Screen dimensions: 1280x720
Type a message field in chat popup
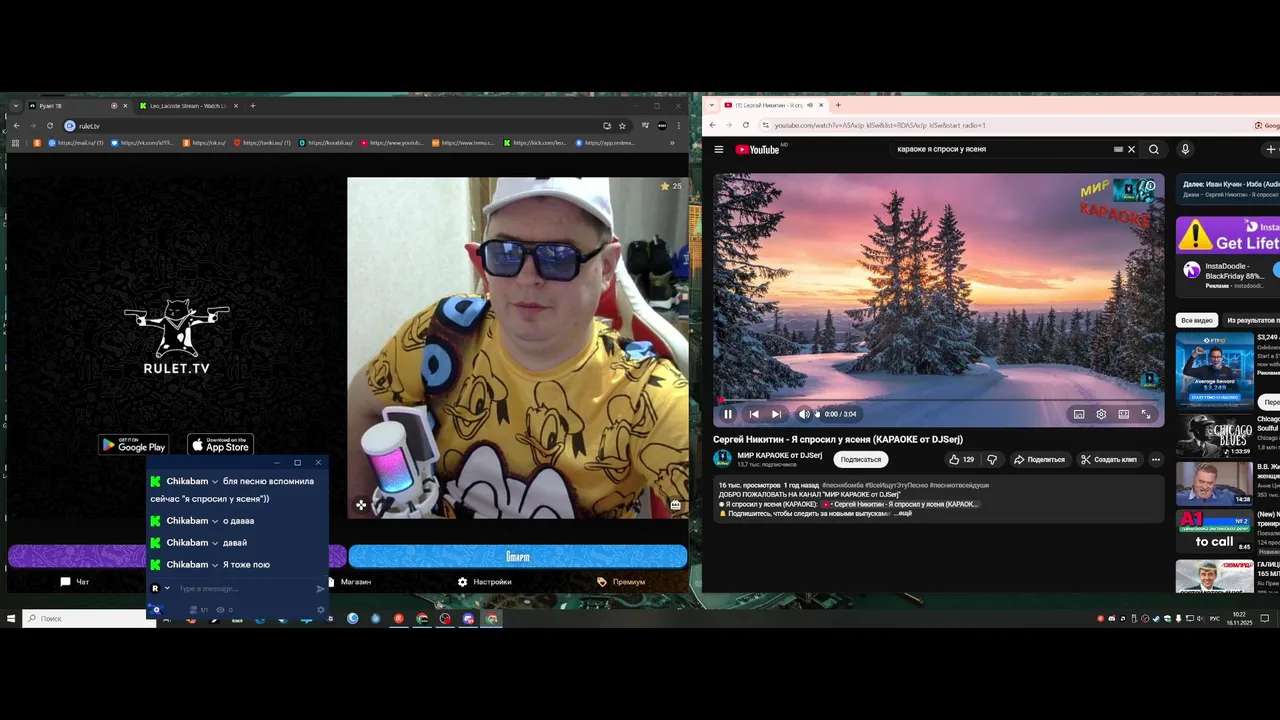(243, 589)
